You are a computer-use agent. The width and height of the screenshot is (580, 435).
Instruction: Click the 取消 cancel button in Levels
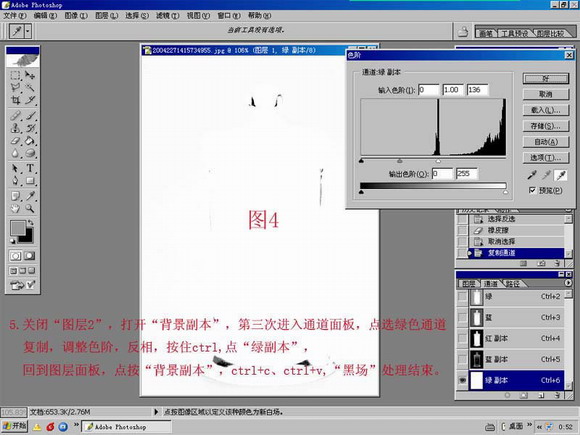(546, 94)
